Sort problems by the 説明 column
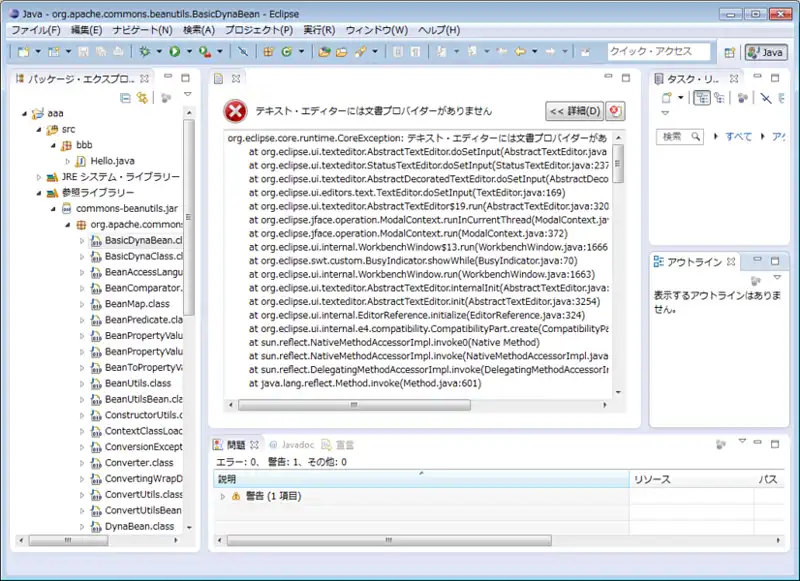Screen dimensions: 800x581 [421, 479]
